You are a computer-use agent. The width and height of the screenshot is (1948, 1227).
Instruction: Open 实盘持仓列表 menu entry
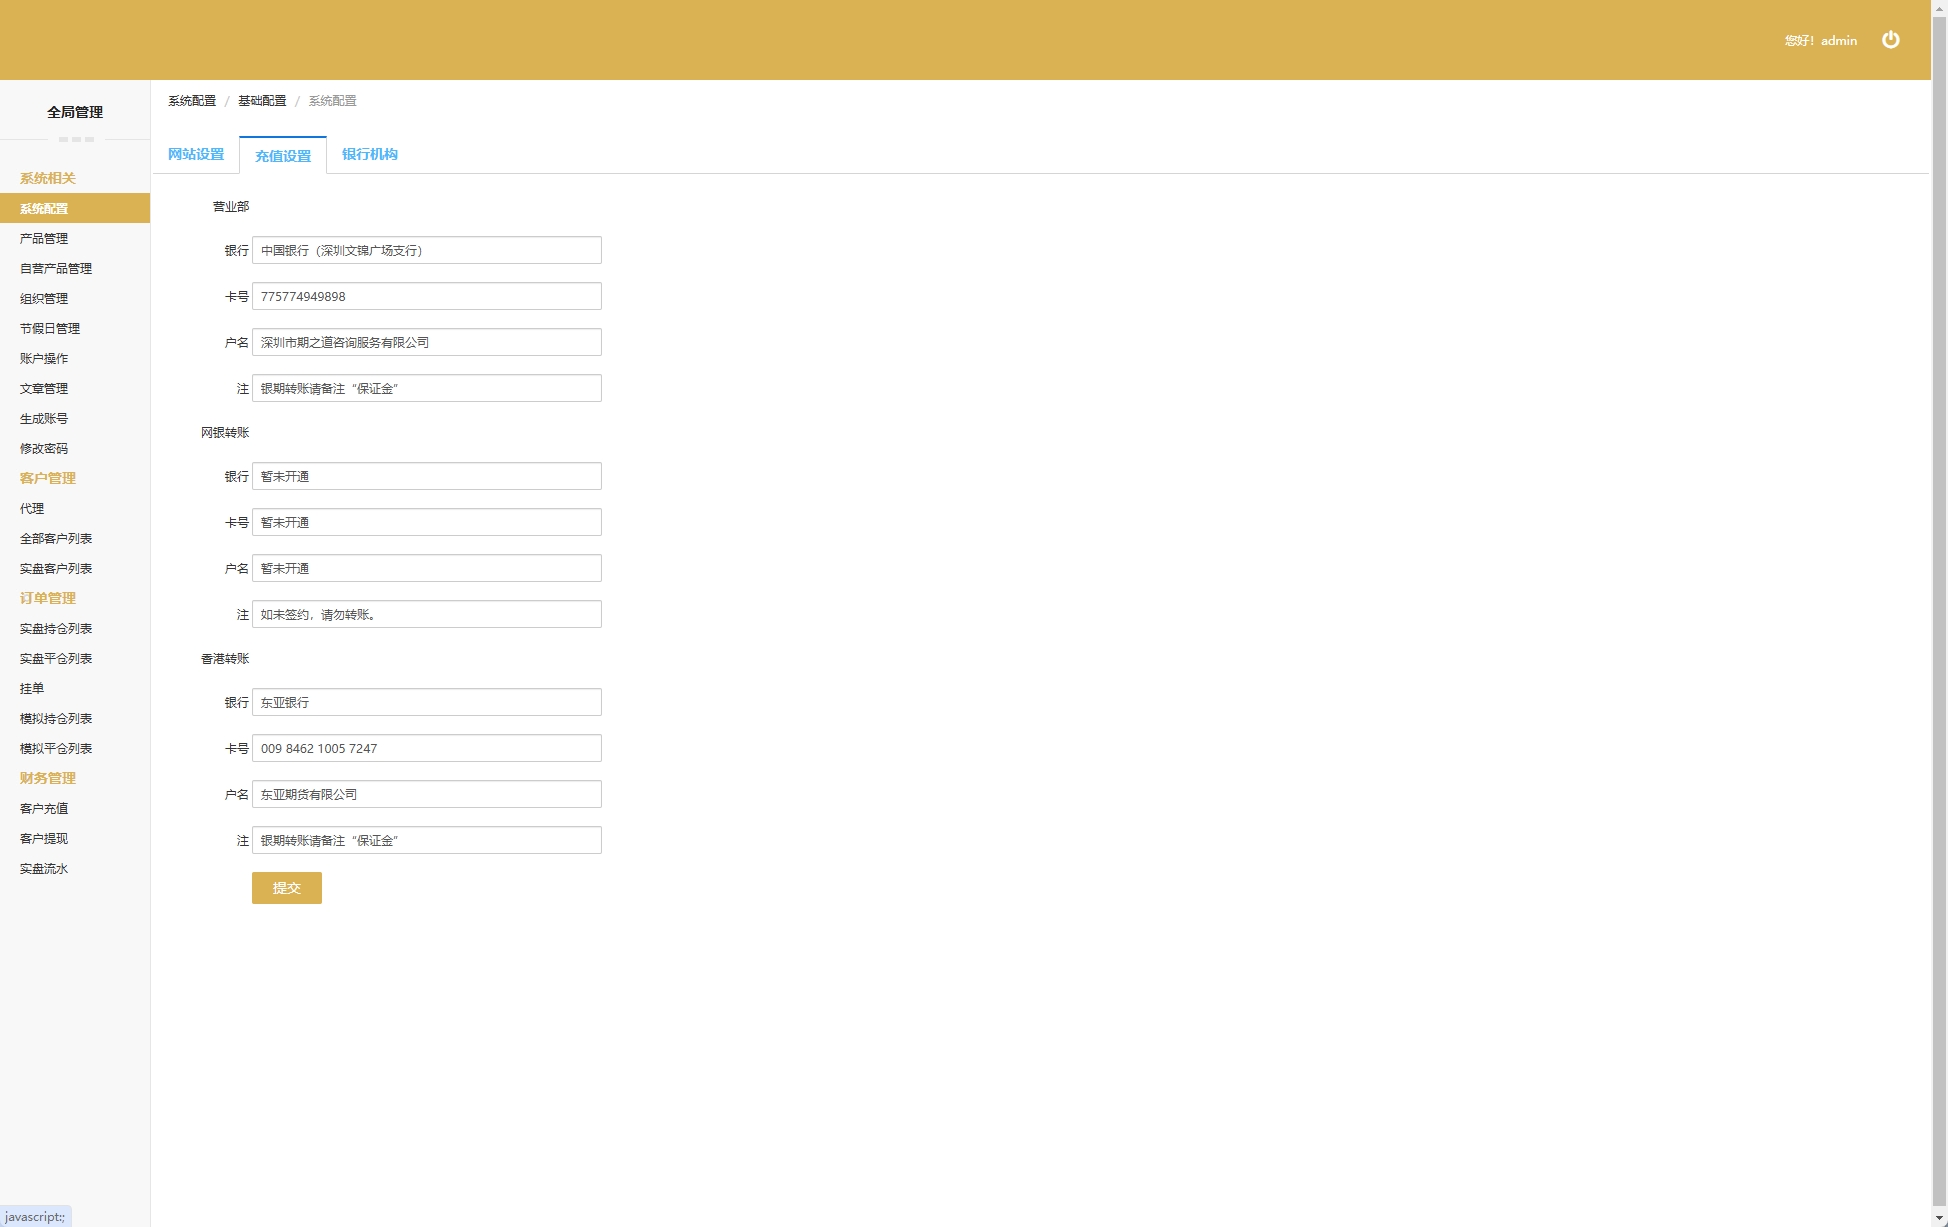tap(56, 628)
